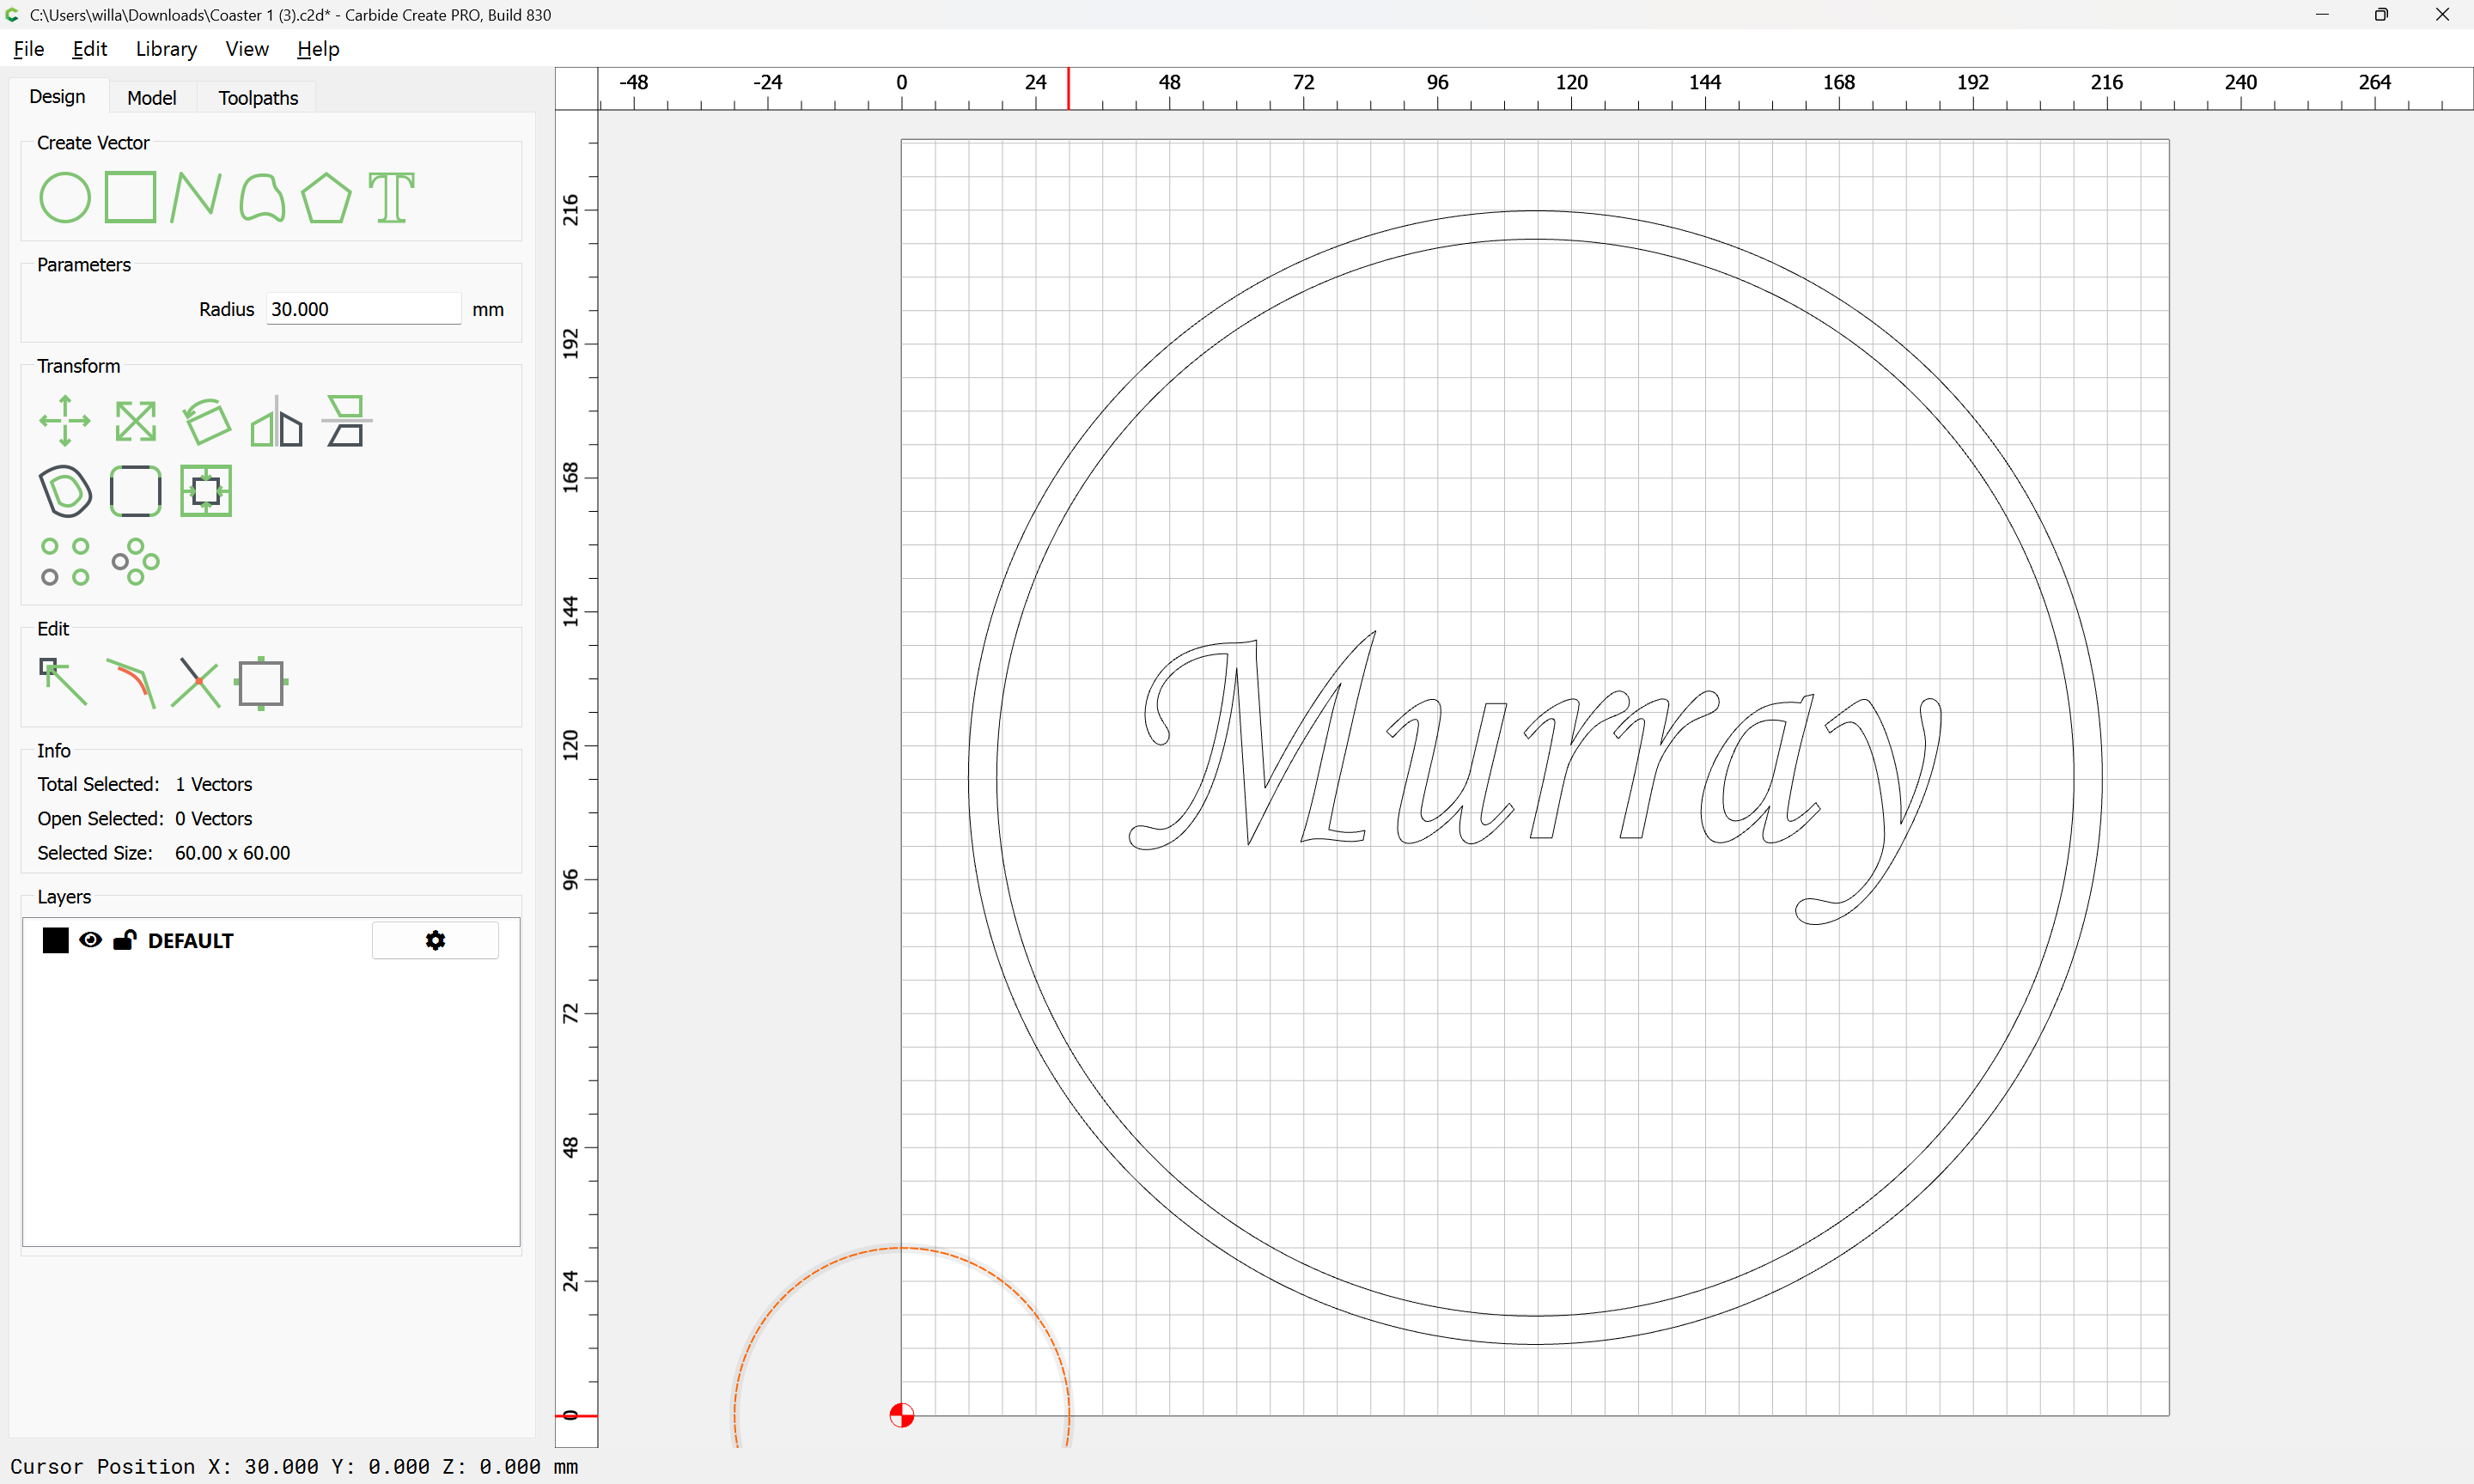
Task: Open the Node Edit tool
Action: point(63,683)
